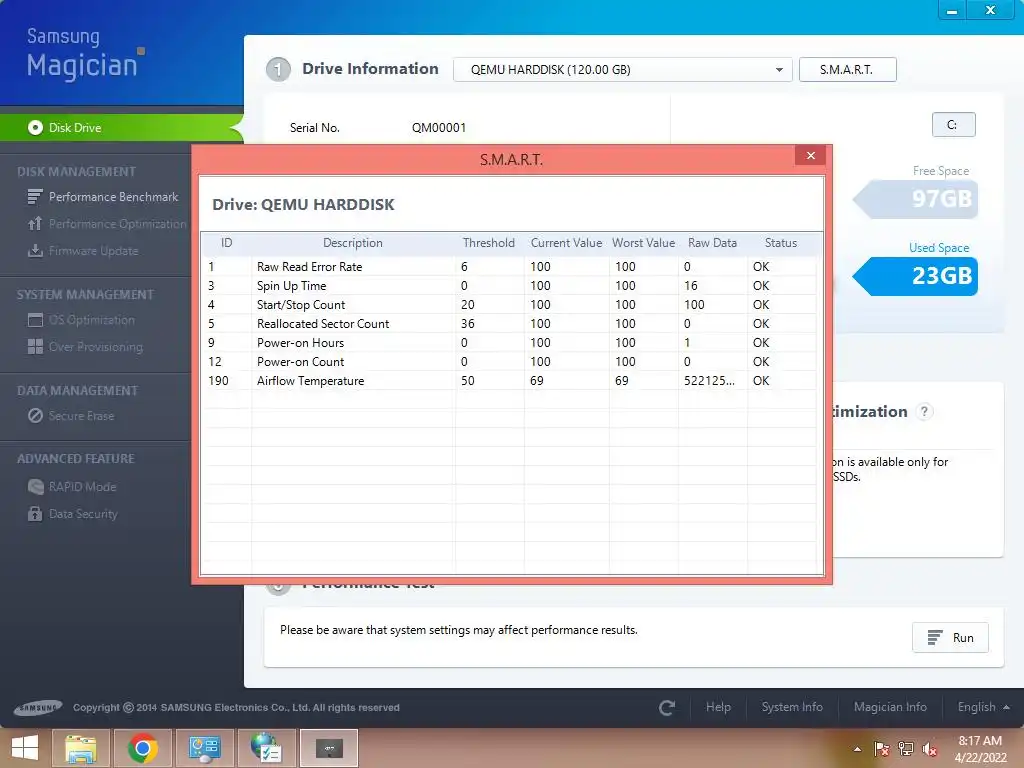The height and width of the screenshot is (768, 1024).
Task: Click the Current Value column header
Action: pyautogui.click(x=566, y=243)
